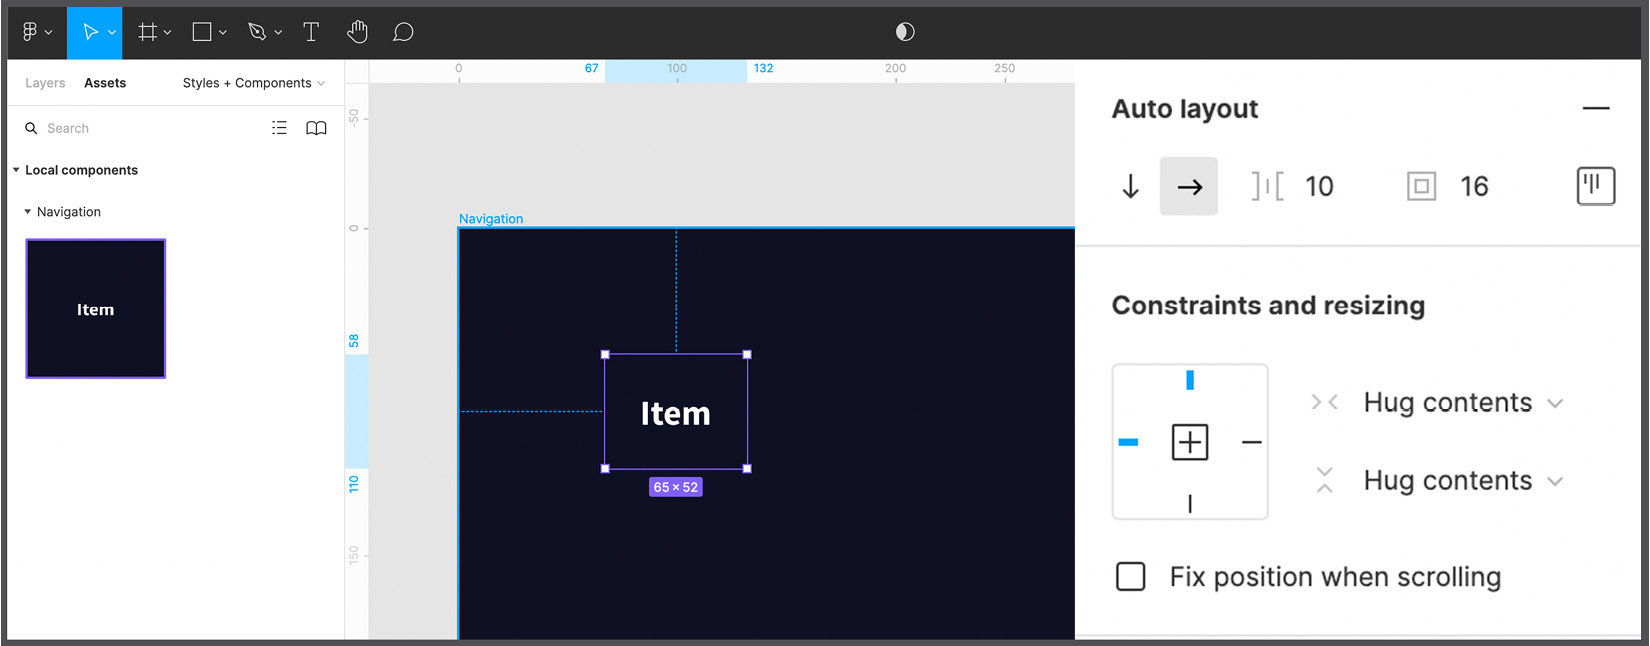
Task: Click the assets Search field
Action: click(x=140, y=128)
